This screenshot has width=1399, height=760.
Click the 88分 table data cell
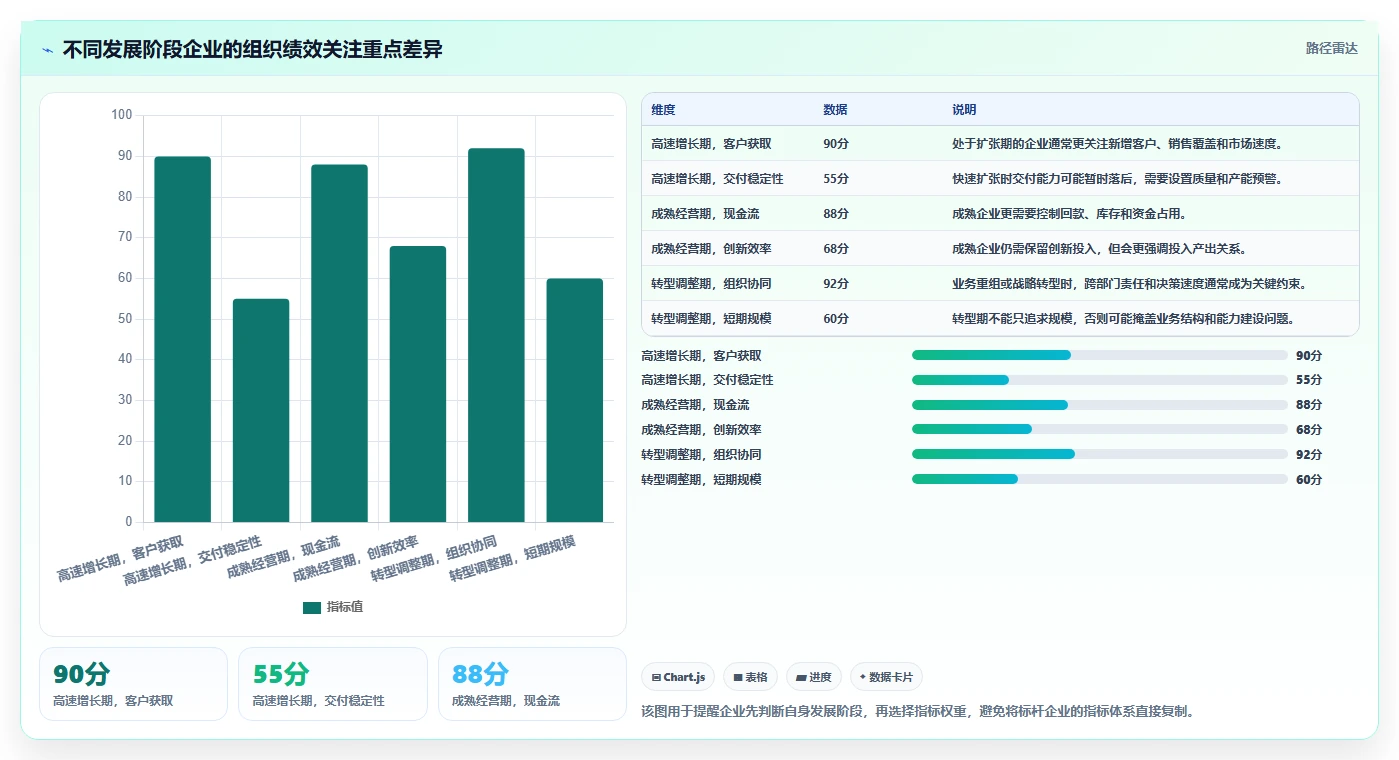(836, 214)
